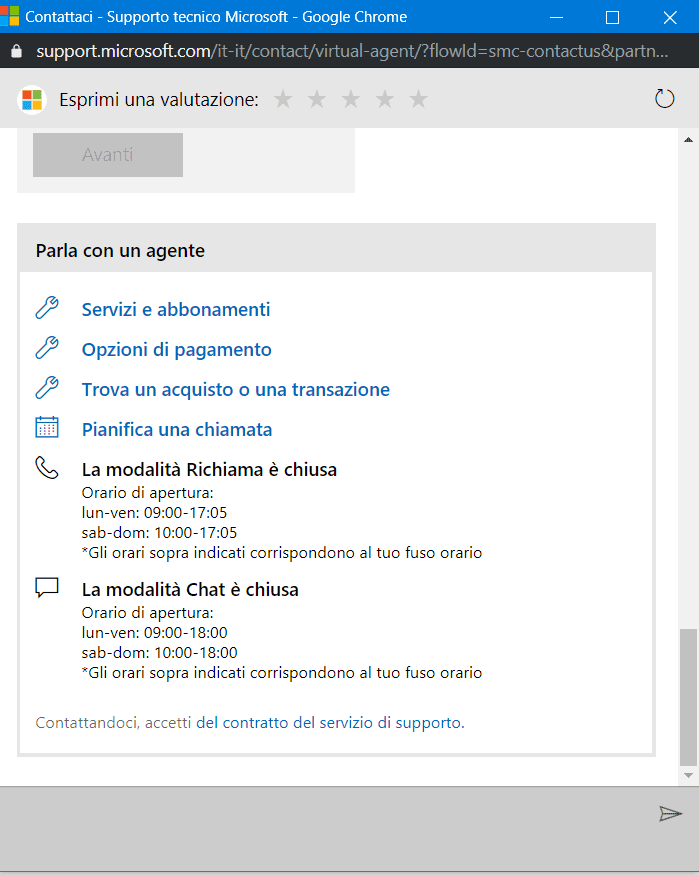Image resolution: width=699 pixels, height=875 pixels.
Task: Click the calendar icon for Pianifica una chiamata
Action: coord(47,428)
